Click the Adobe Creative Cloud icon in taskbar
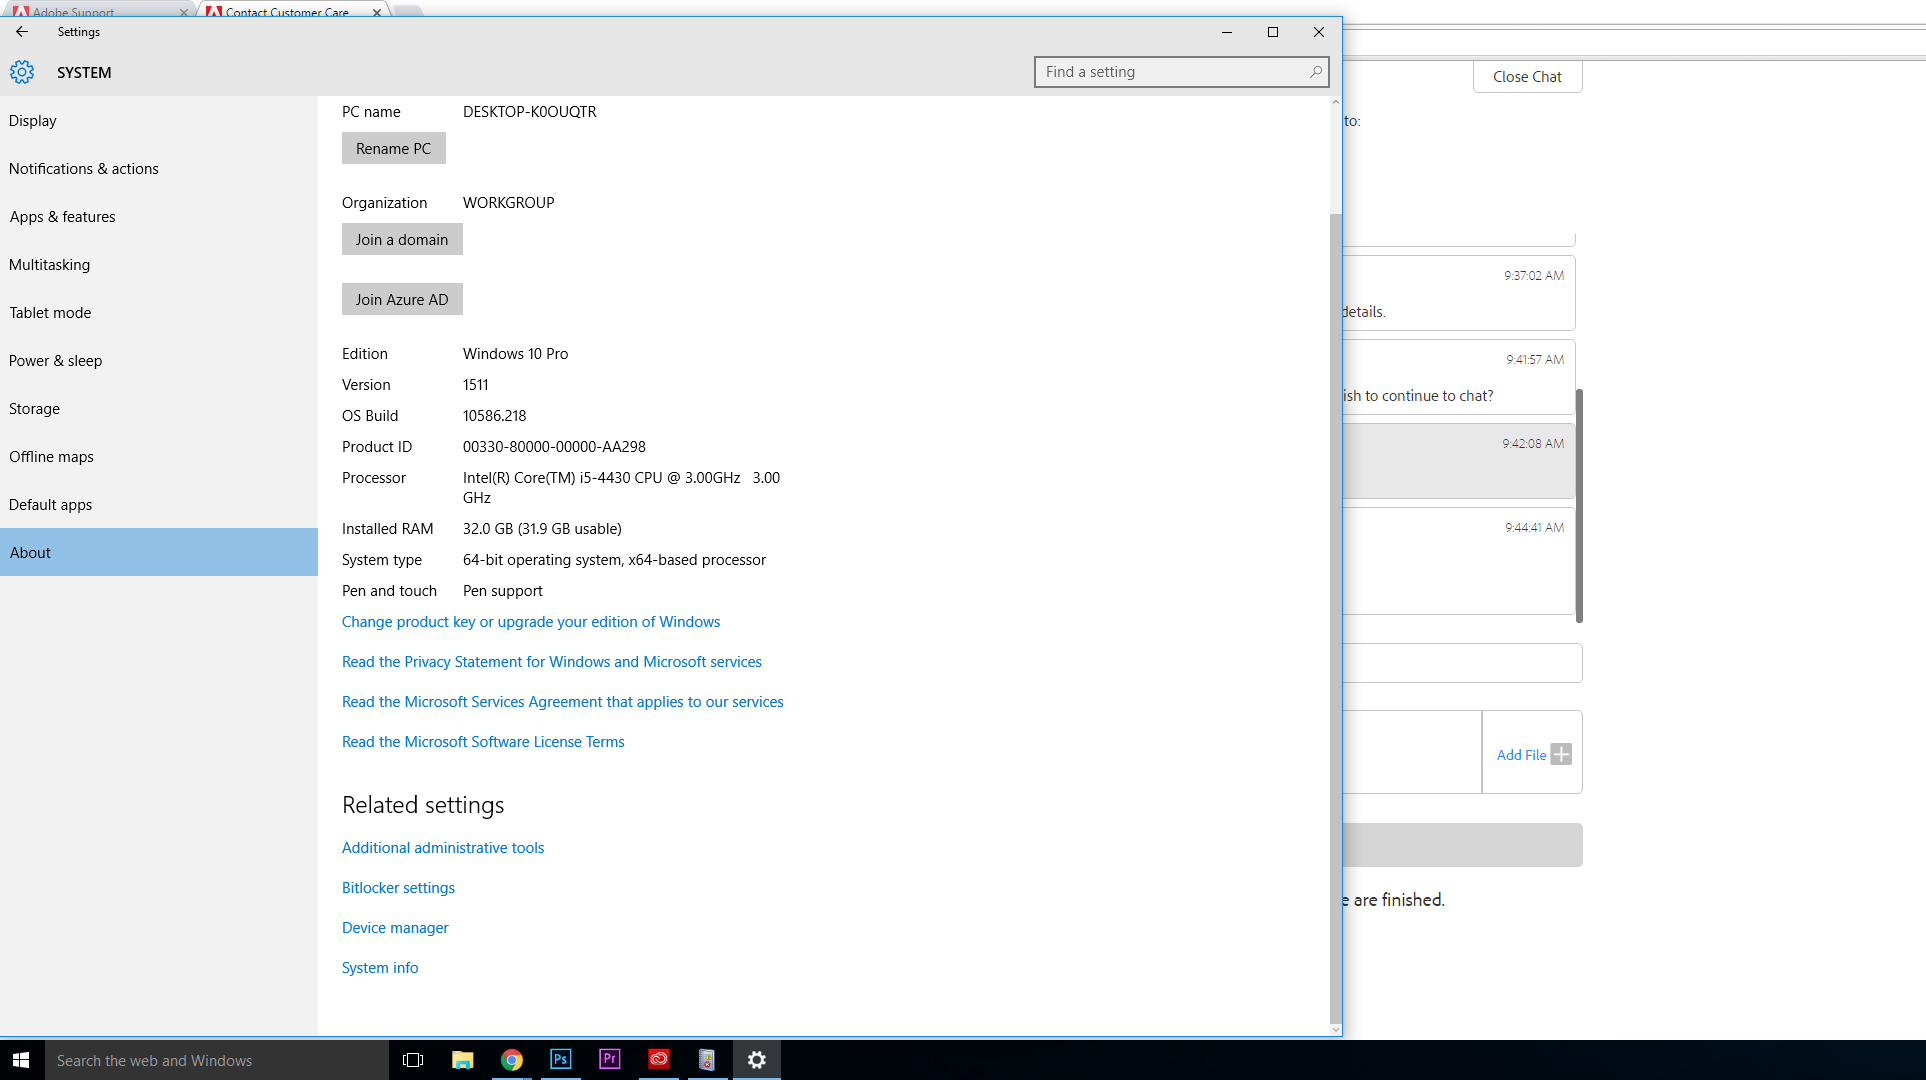Screen dimensions: 1926x1080 (x=659, y=1059)
